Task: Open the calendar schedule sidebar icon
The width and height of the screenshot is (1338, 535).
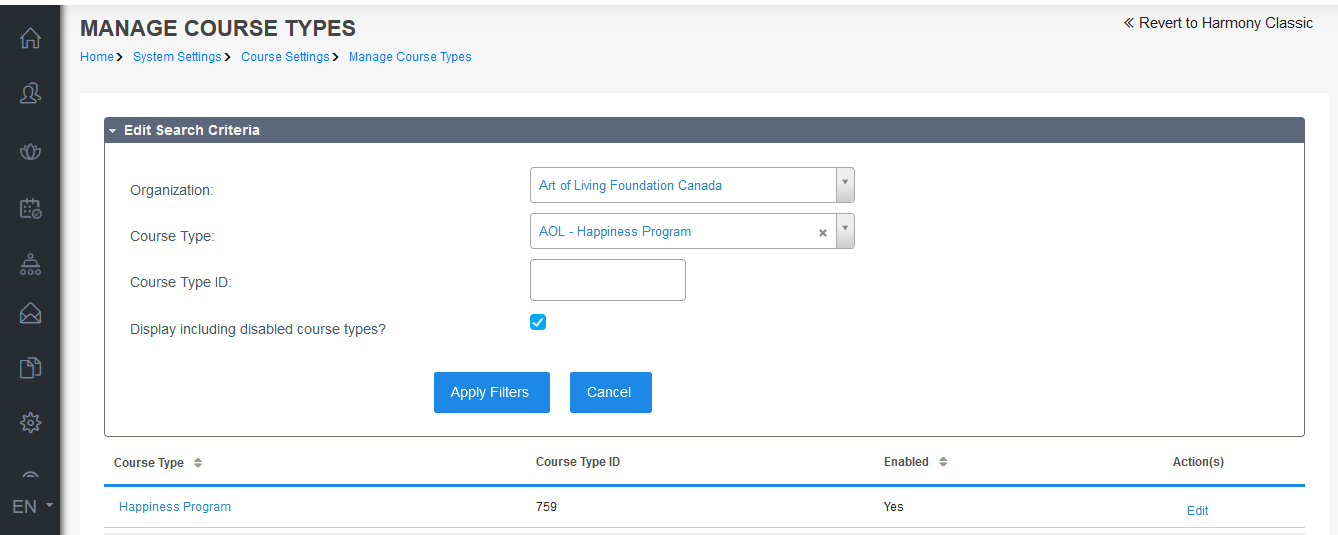Action: pos(30,208)
